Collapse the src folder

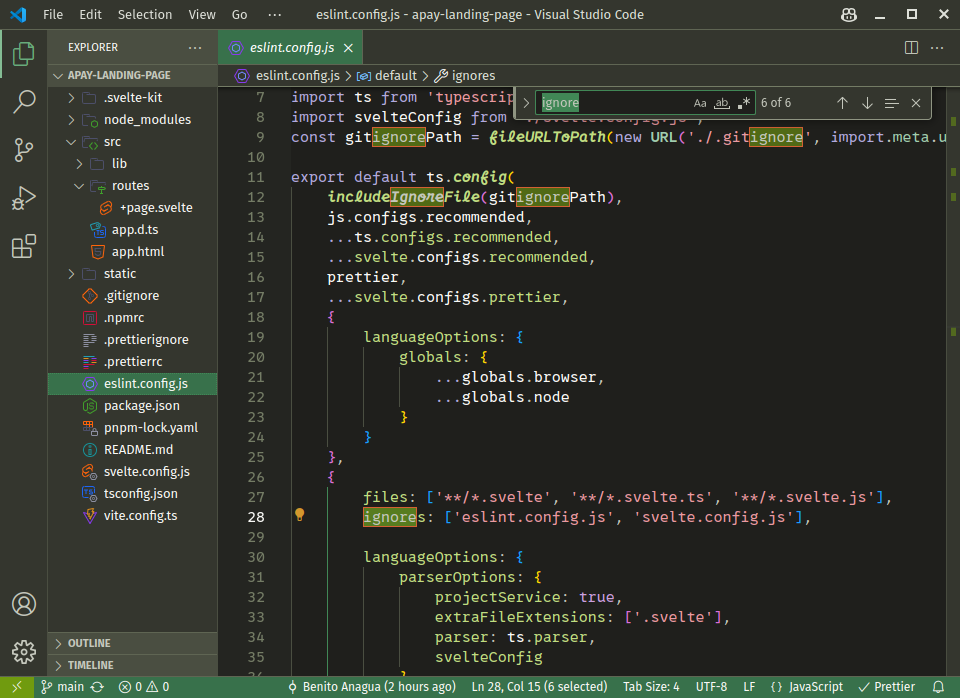(x=132, y=141)
